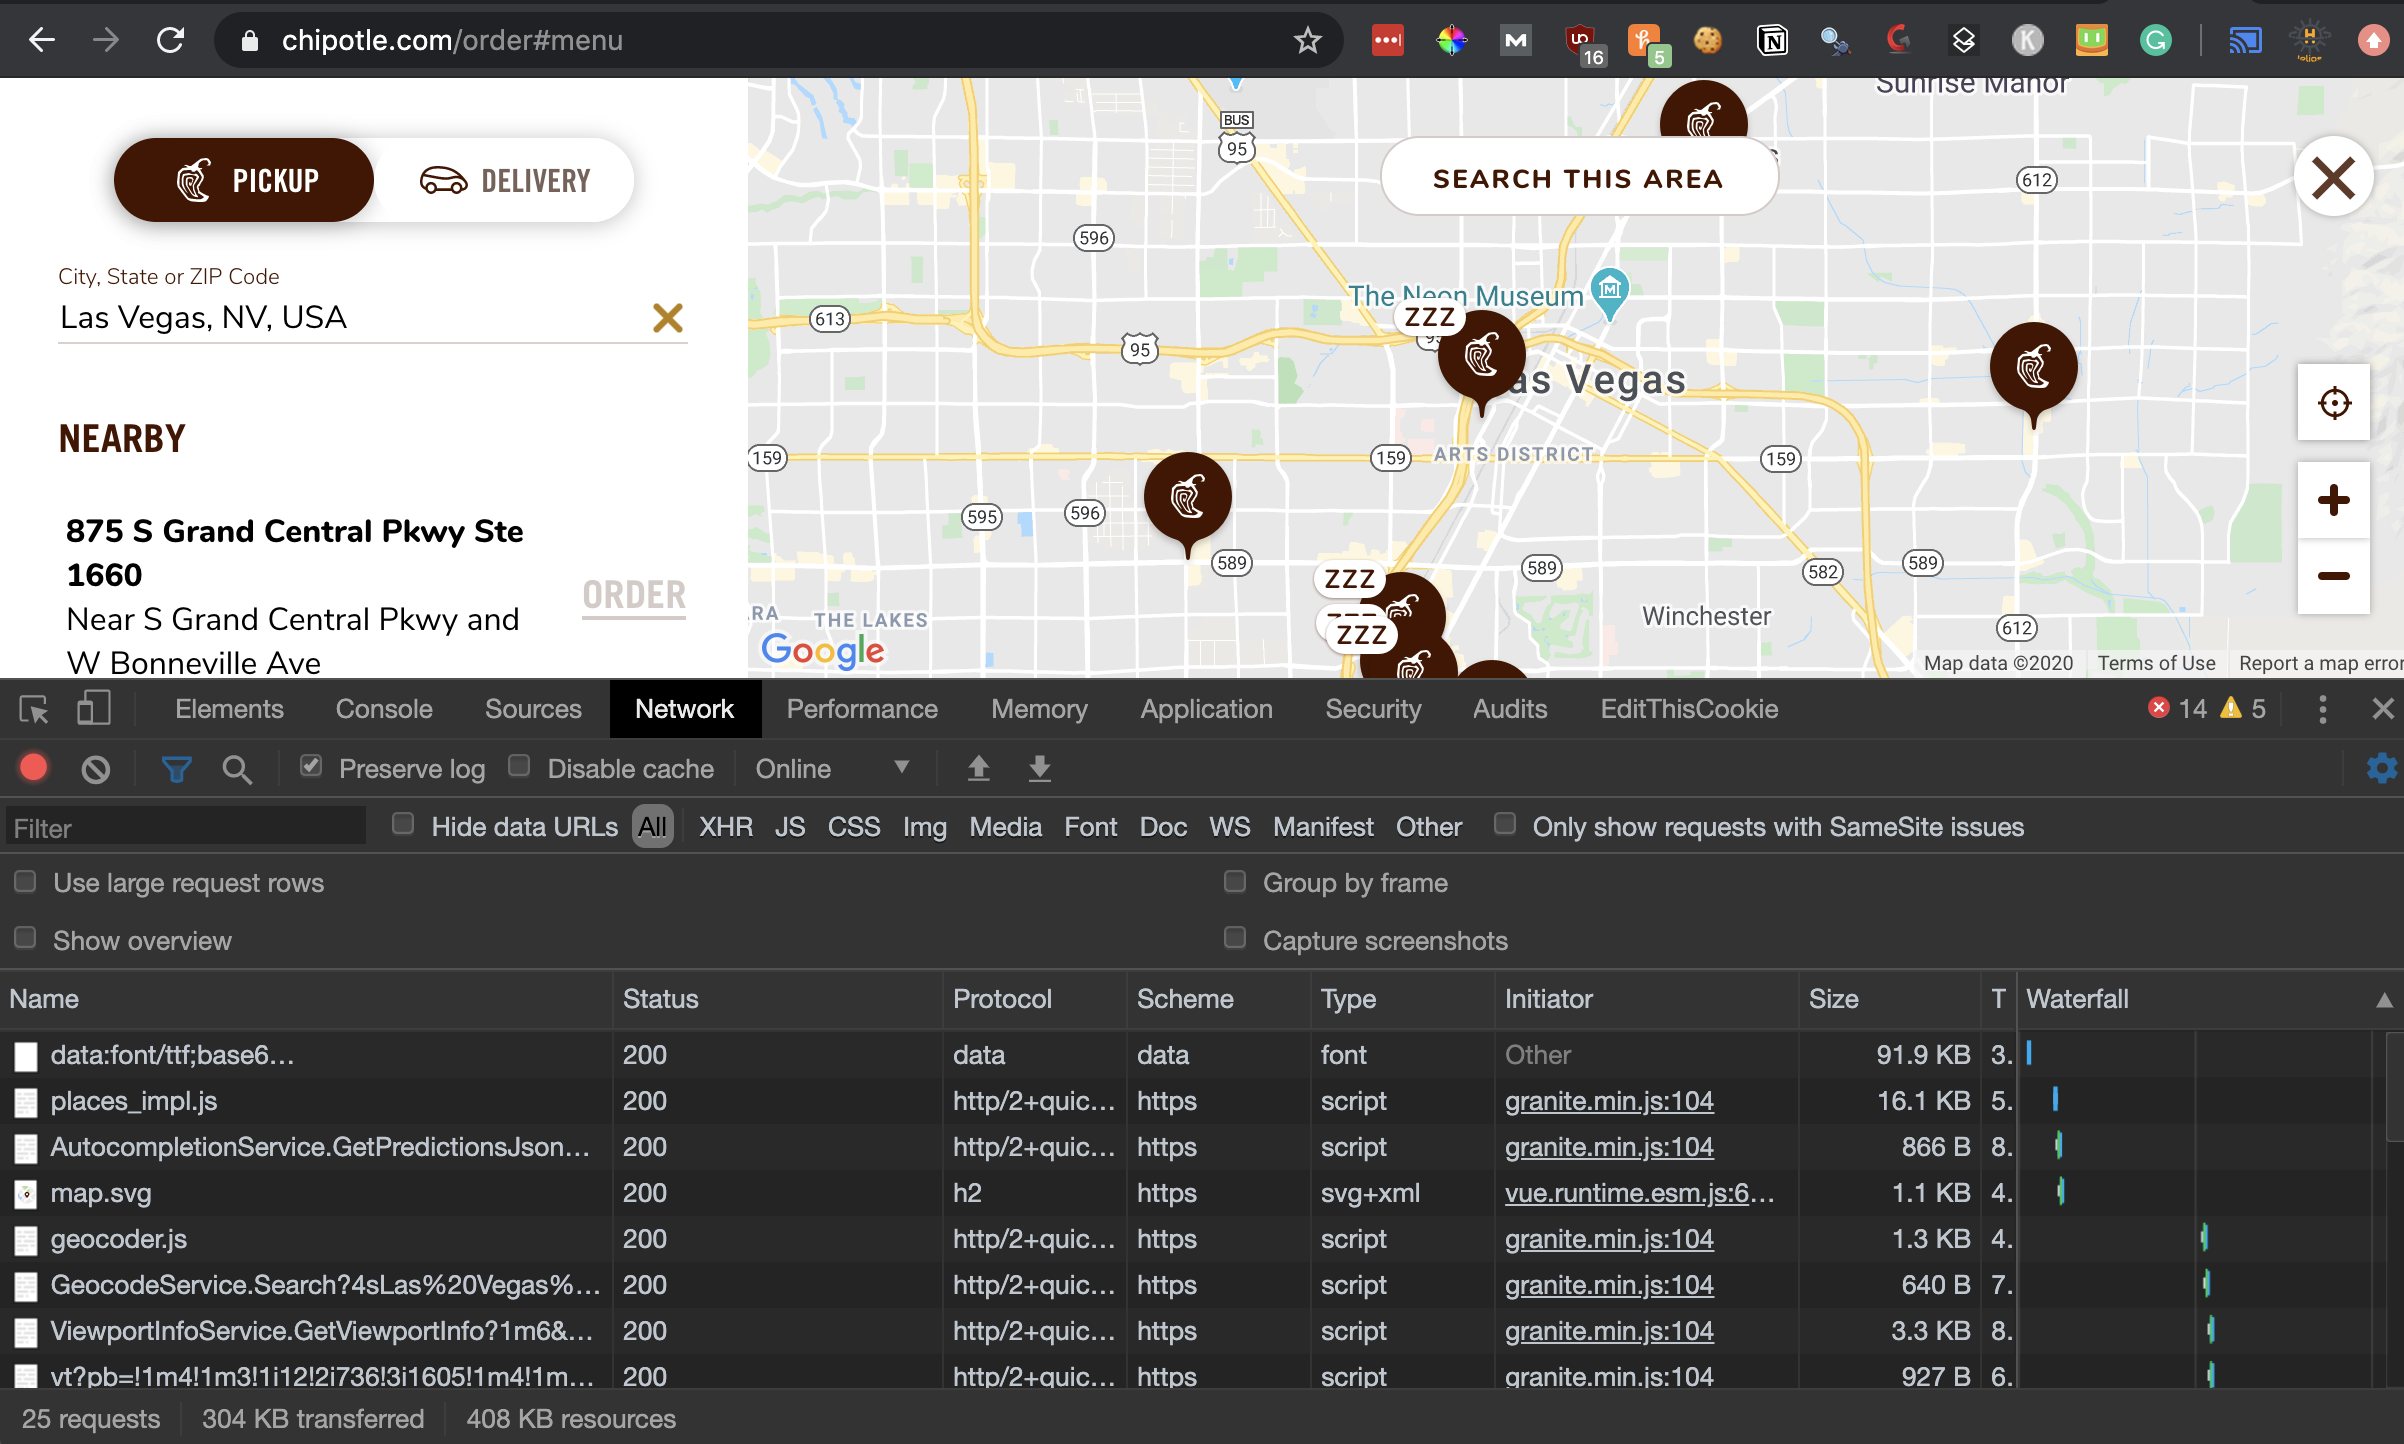Clear the Las Vegas location input
This screenshot has height=1444, width=2404.
click(x=668, y=318)
